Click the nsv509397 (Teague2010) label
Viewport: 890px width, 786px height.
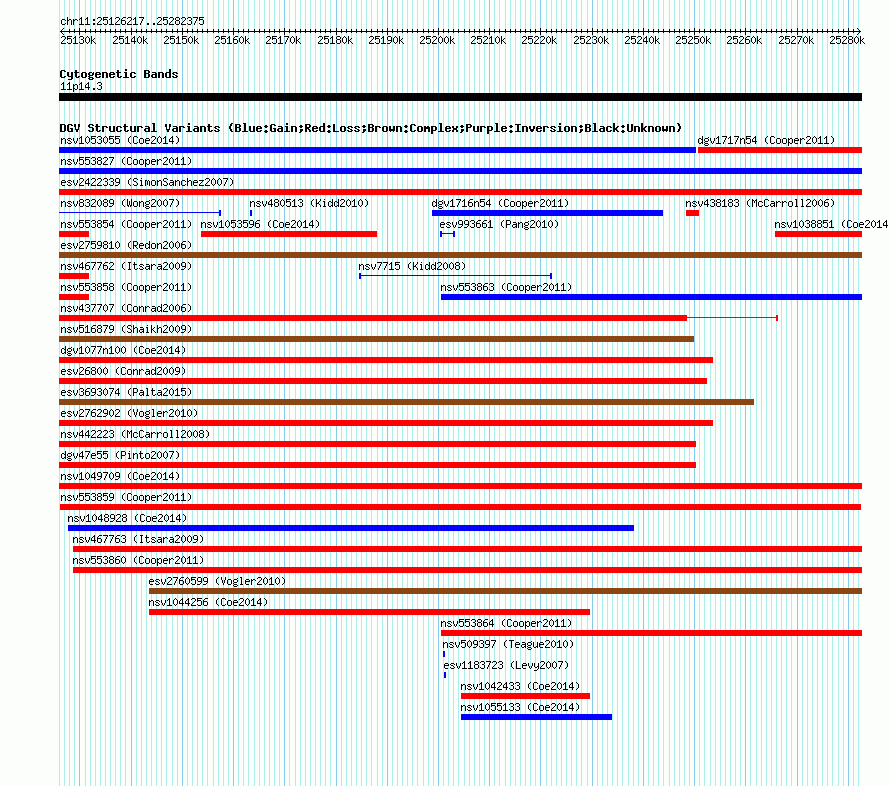click(x=508, y=644)
